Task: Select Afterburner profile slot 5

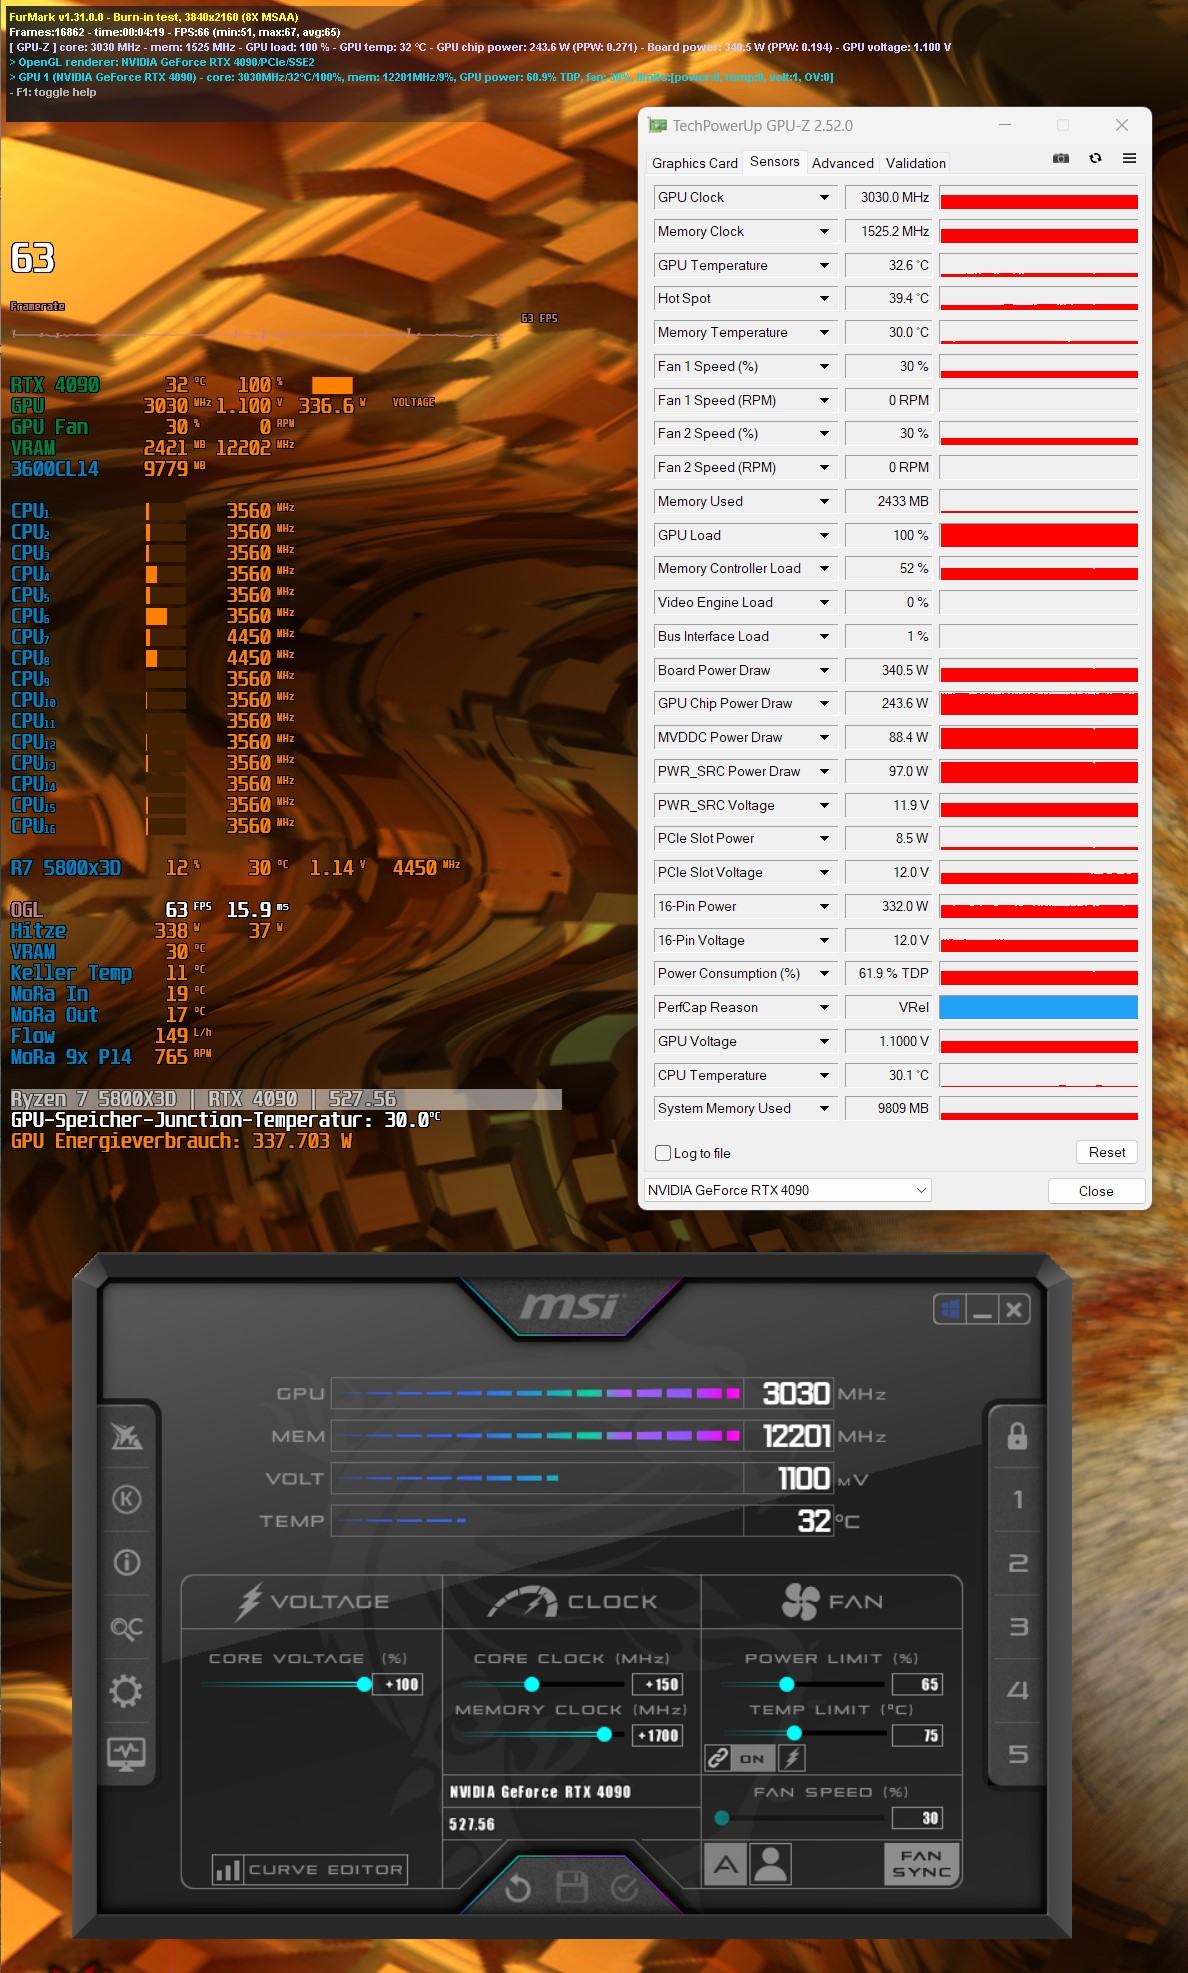Action: [x=1018, y=1754]
